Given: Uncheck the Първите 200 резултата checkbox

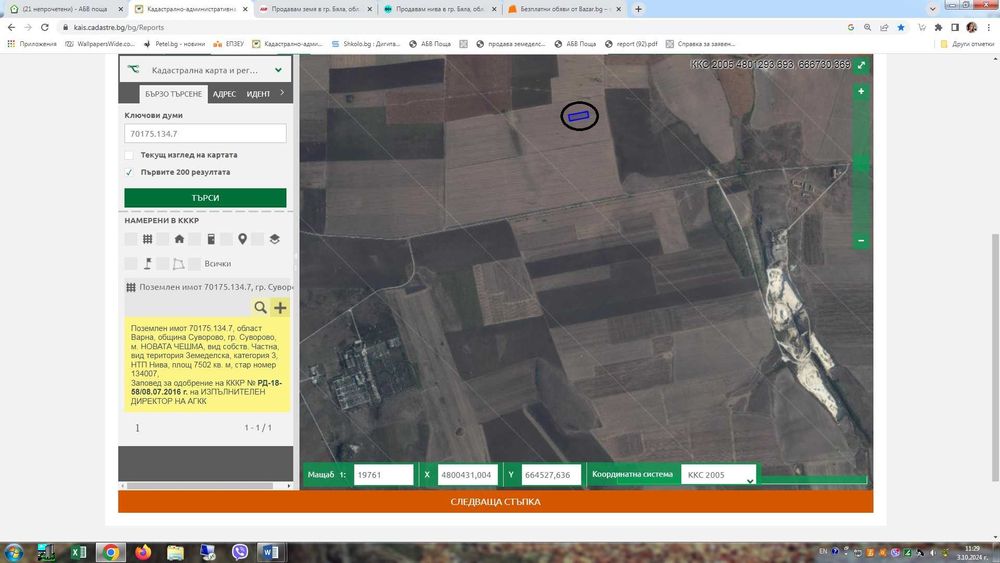Looking at the screenshot, I should (x=129, y=172).
